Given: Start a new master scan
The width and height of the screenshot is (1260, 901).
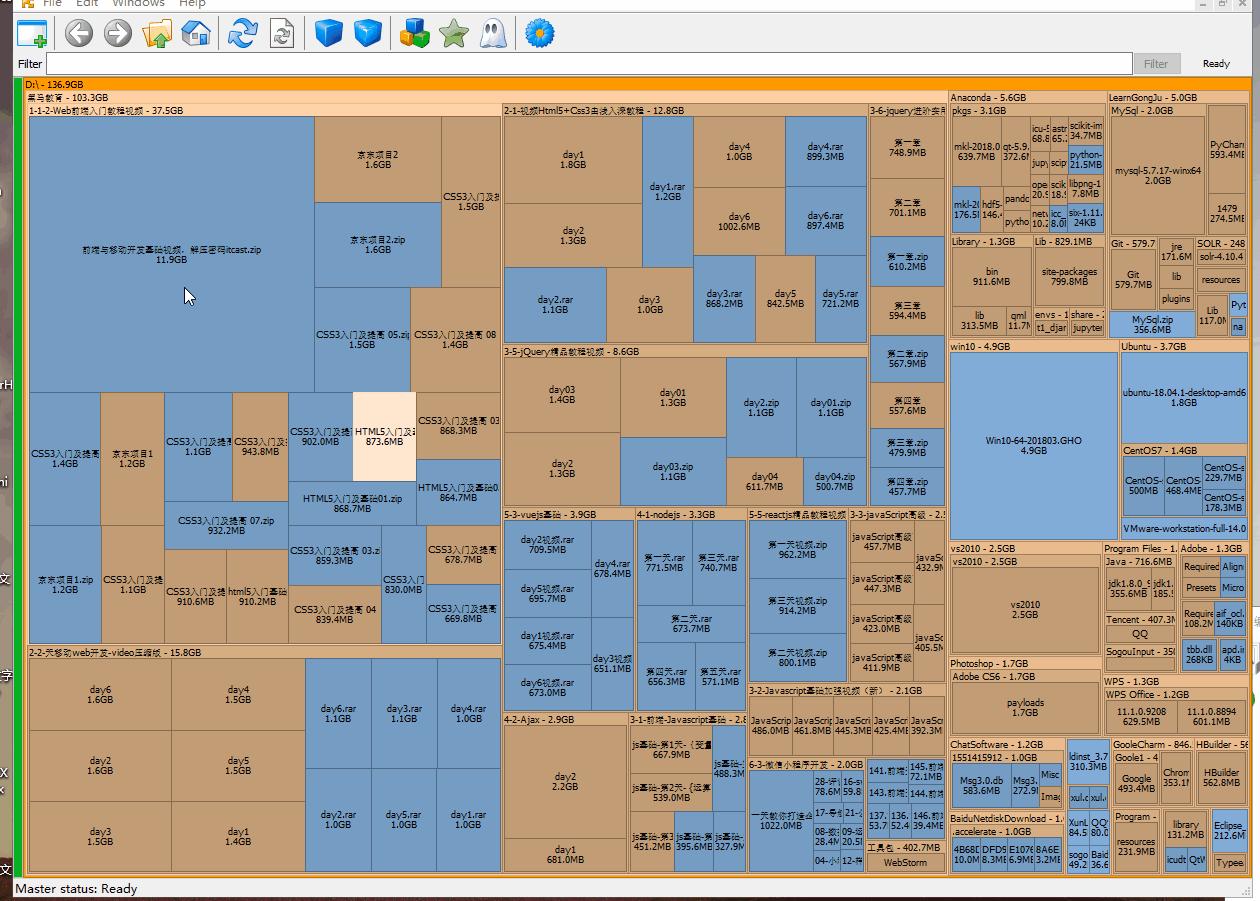Looking at the screenshot, I should click(243, 33).
